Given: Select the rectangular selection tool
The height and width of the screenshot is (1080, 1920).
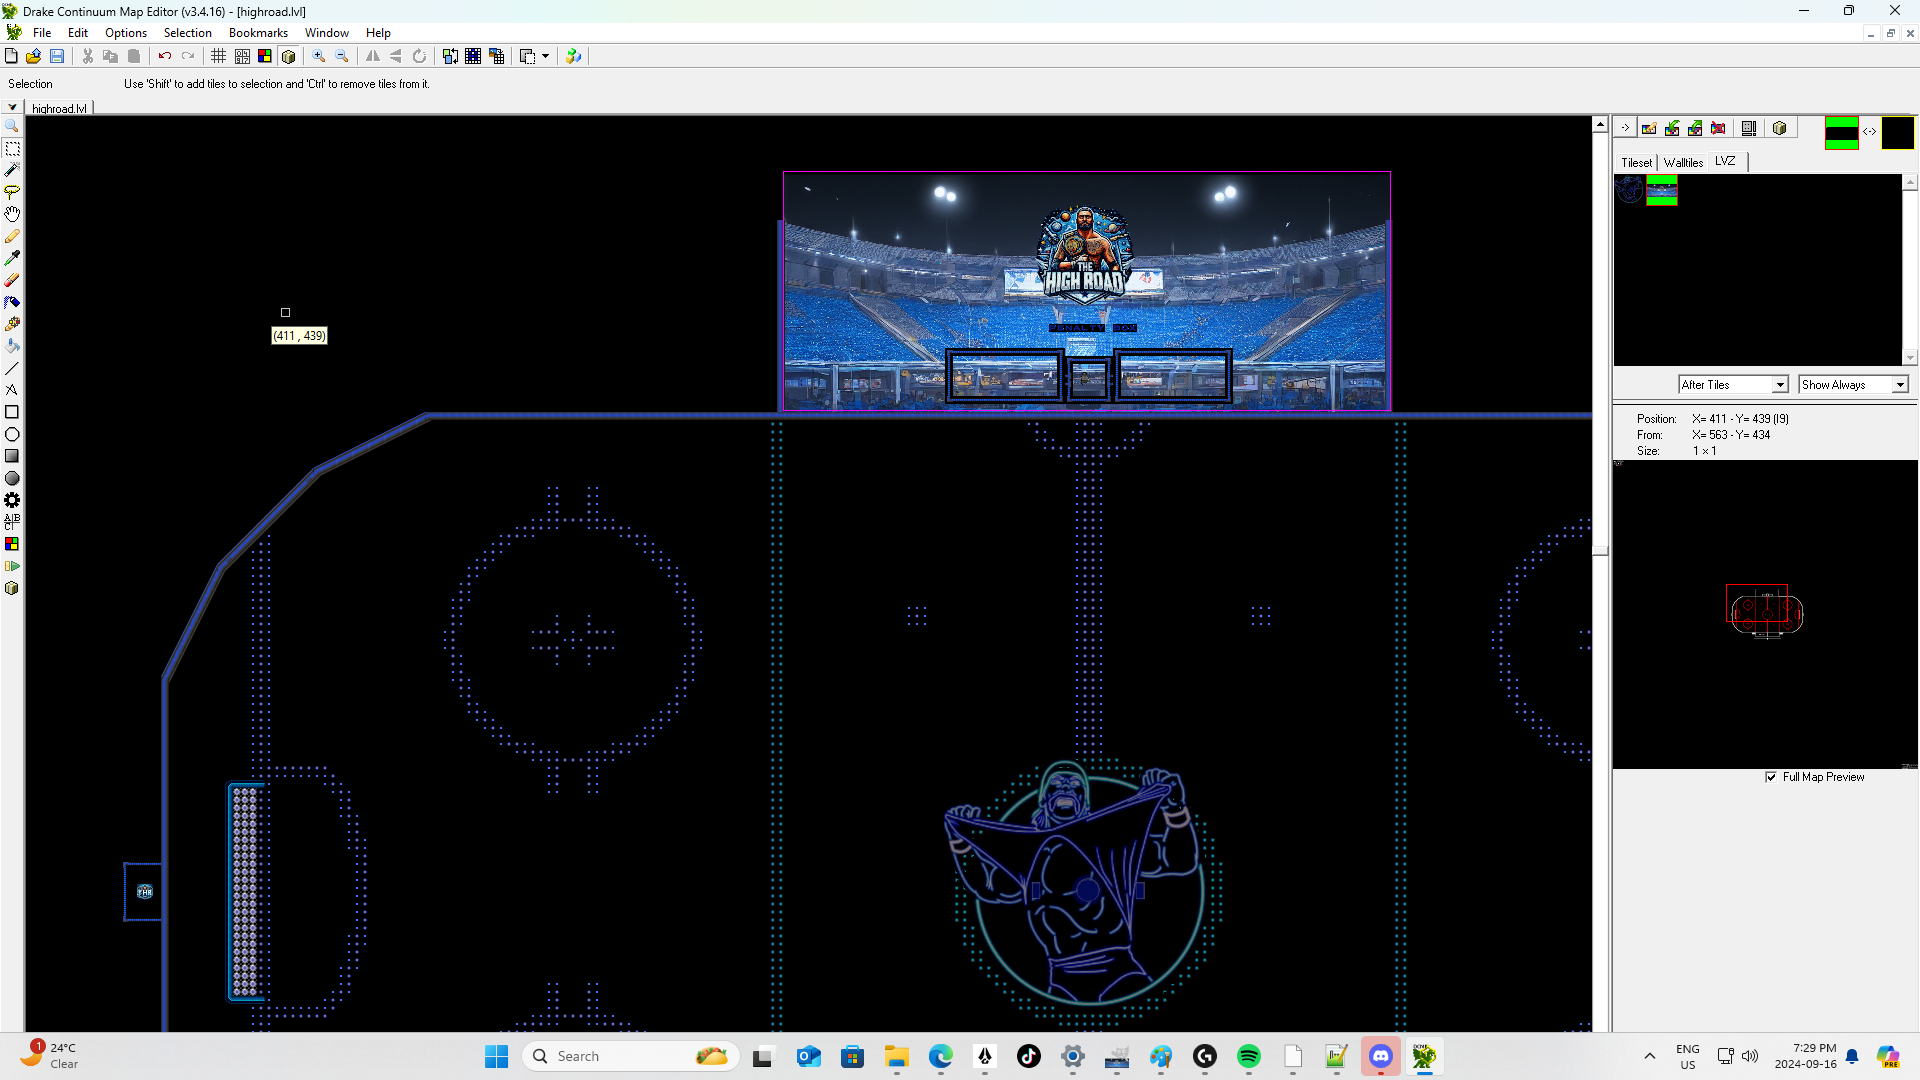Looking at the screenshot, I should [x=12, y=148].
